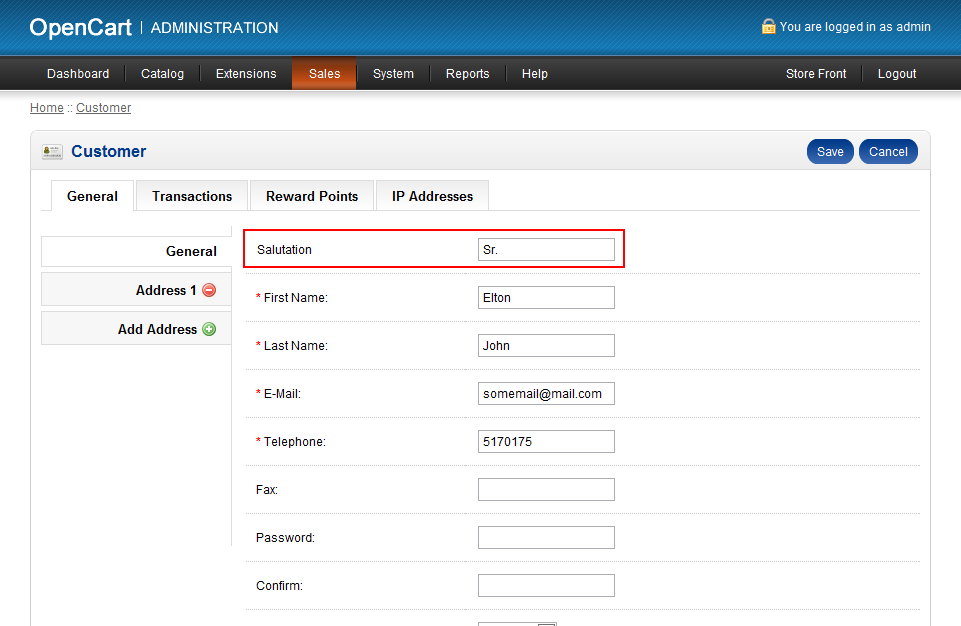Open the Reports menu
Image resolution: width=961 pixels, height=626 pixels.
click(467, 73)
